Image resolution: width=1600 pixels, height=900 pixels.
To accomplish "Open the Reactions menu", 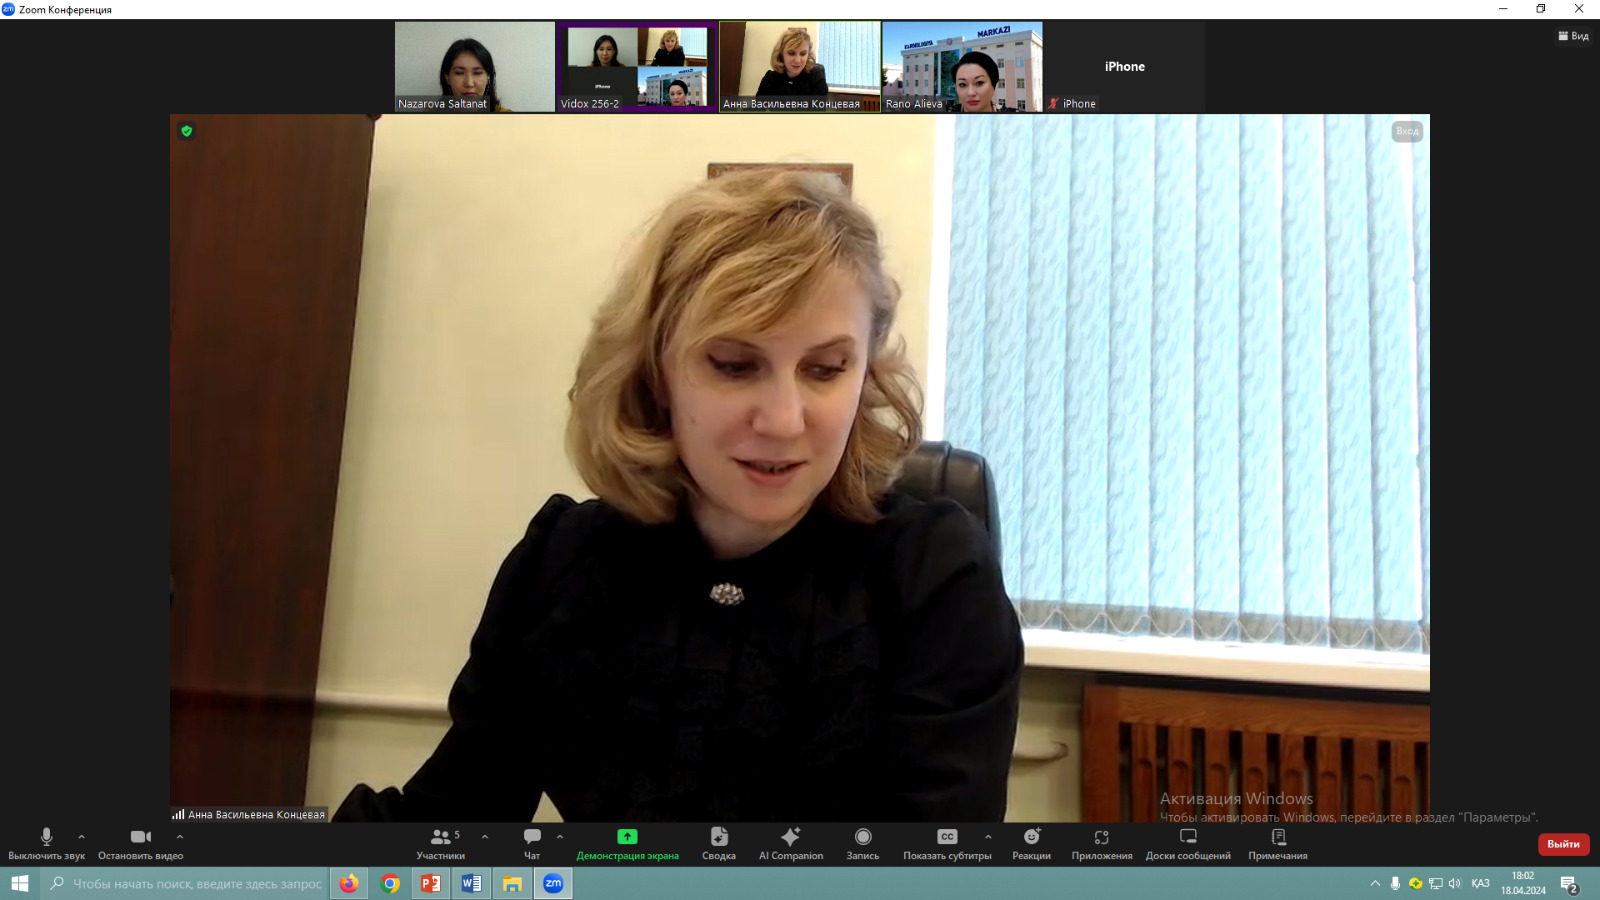I will point(1031,838).
